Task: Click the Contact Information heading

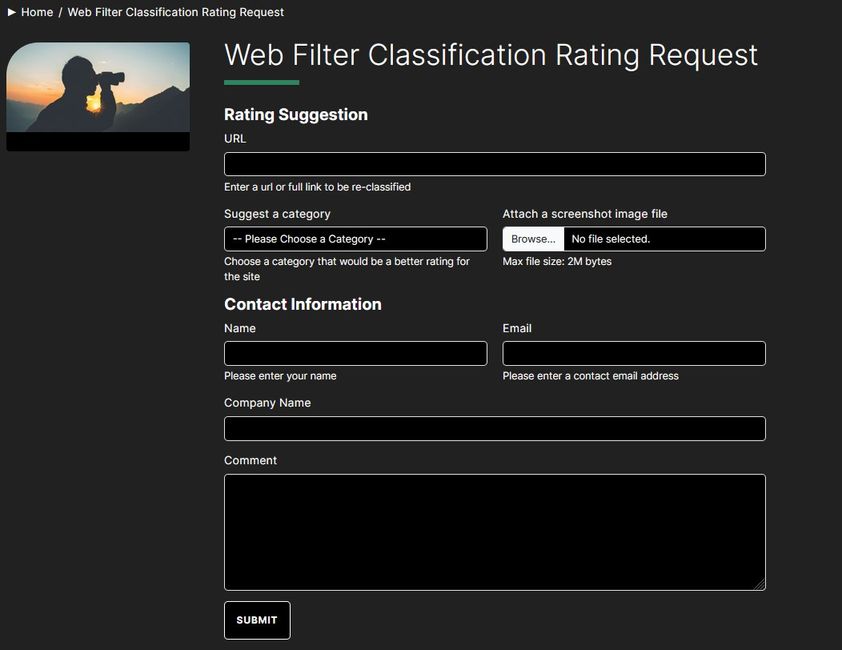Action: click(303, 304)
